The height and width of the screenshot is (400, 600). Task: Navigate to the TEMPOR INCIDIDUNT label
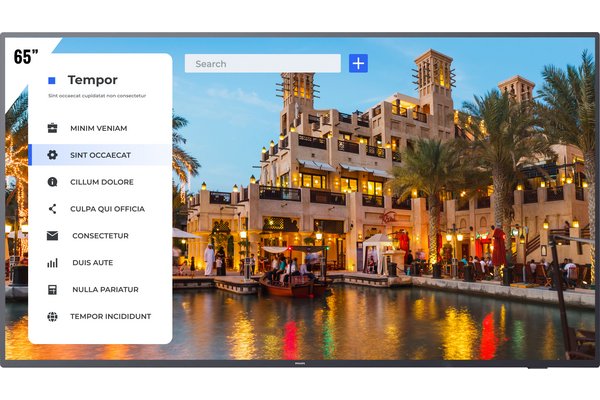point(110,317)
